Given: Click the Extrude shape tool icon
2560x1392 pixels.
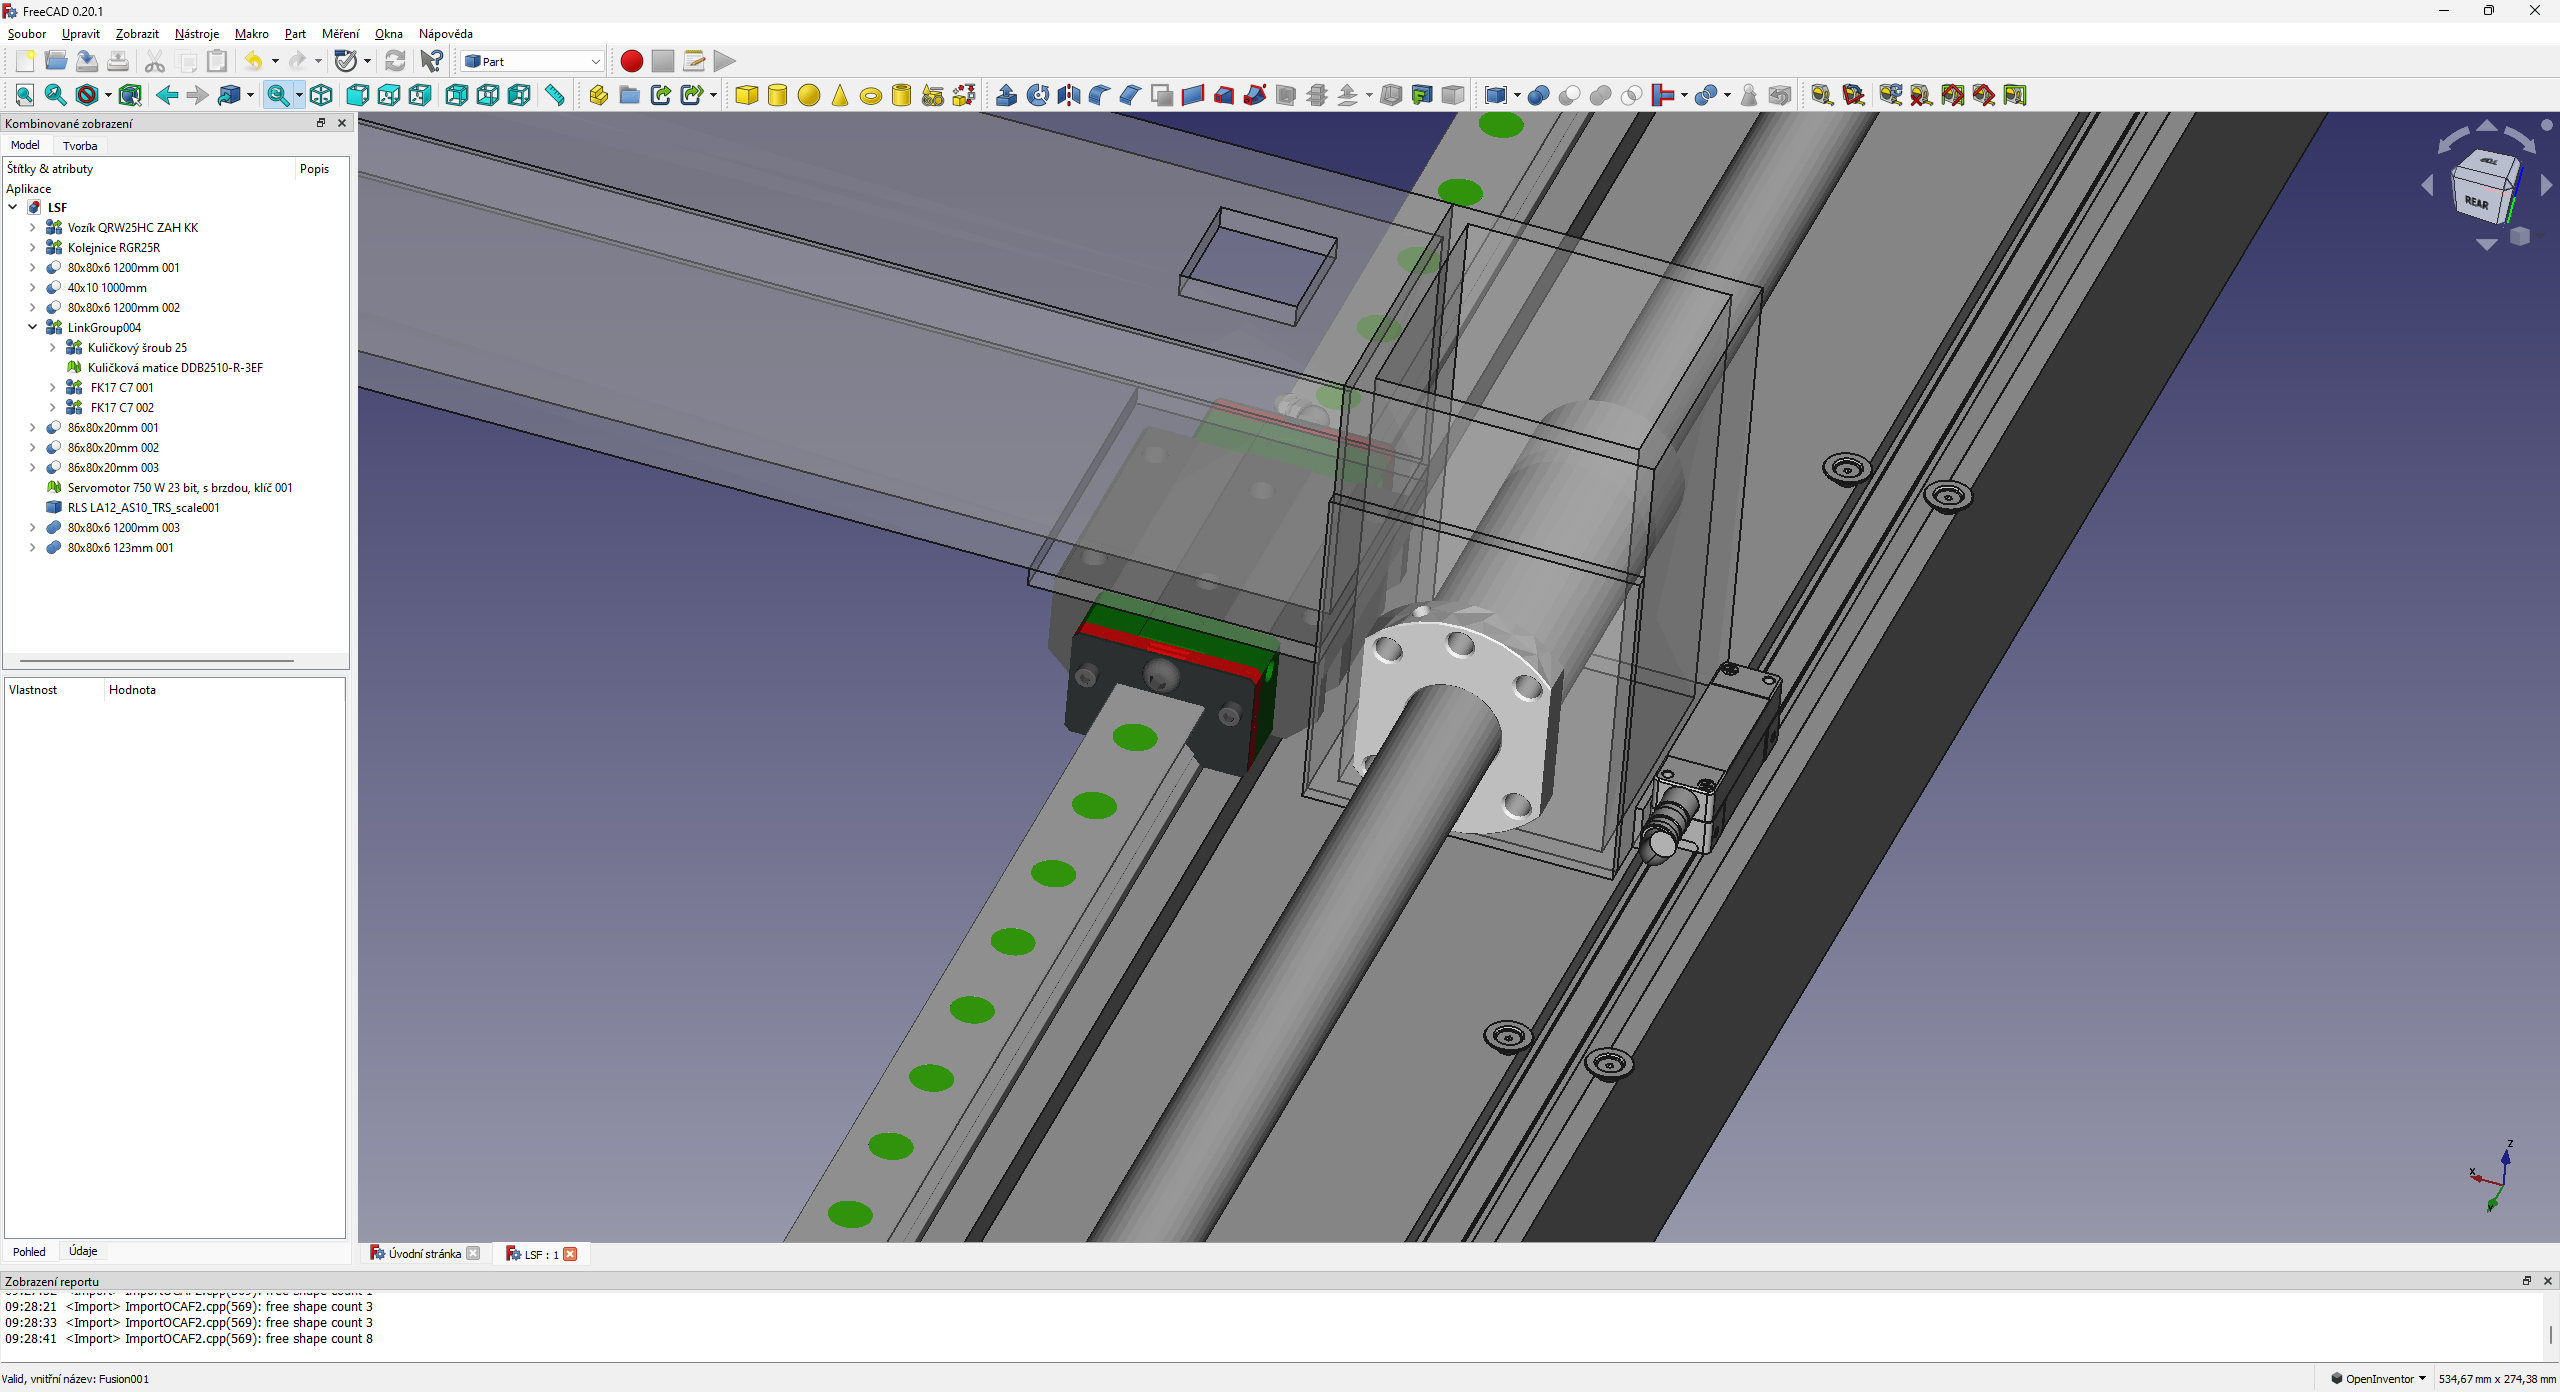Looking at the screenshot, I should pyautogui.click(x=1006, y=95).
